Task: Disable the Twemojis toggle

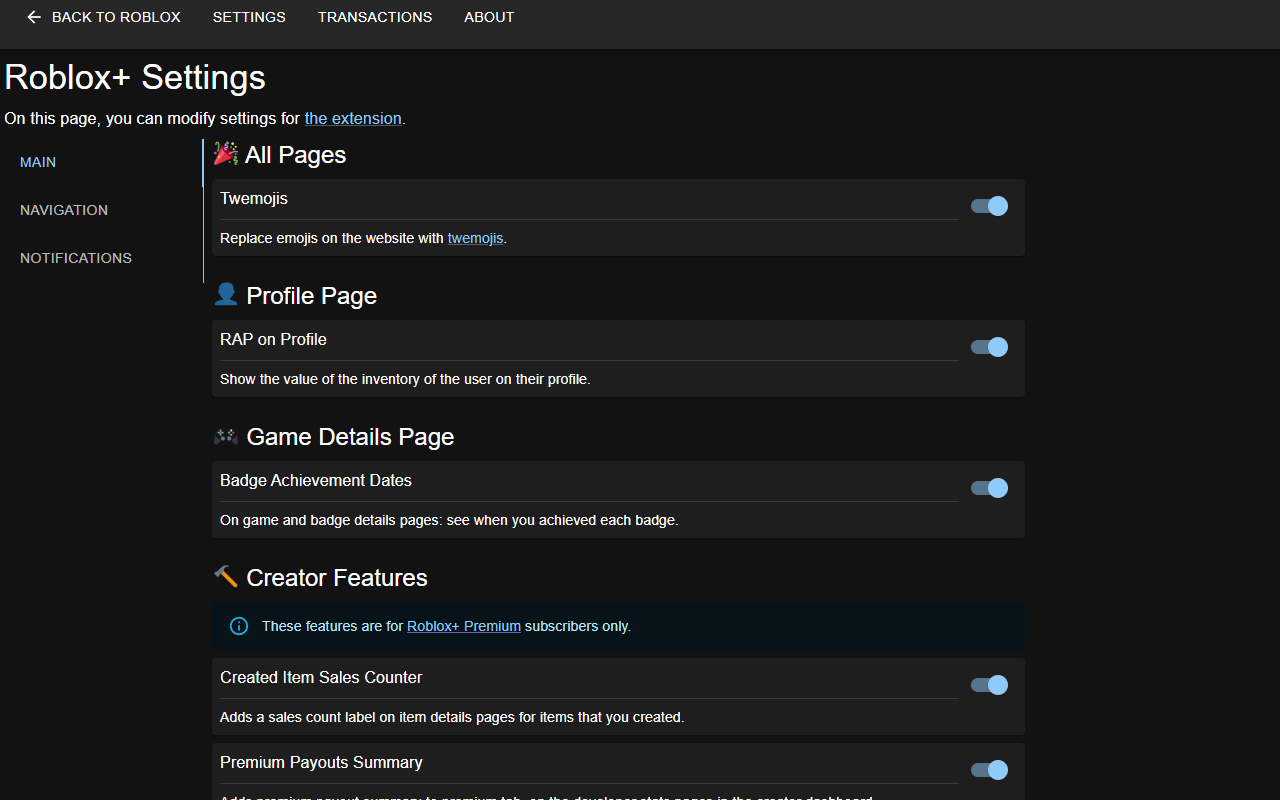Action: click(989, 206)
